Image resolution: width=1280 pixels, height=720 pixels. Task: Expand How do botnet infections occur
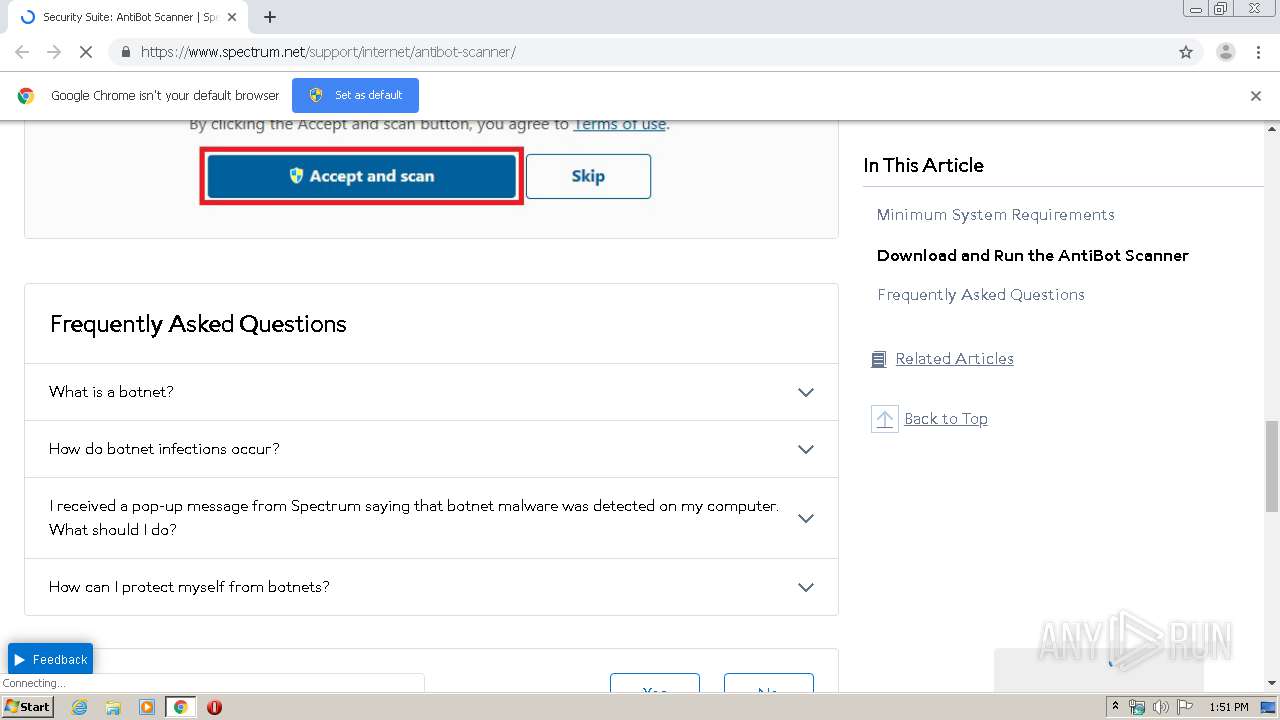pos(431,449)
